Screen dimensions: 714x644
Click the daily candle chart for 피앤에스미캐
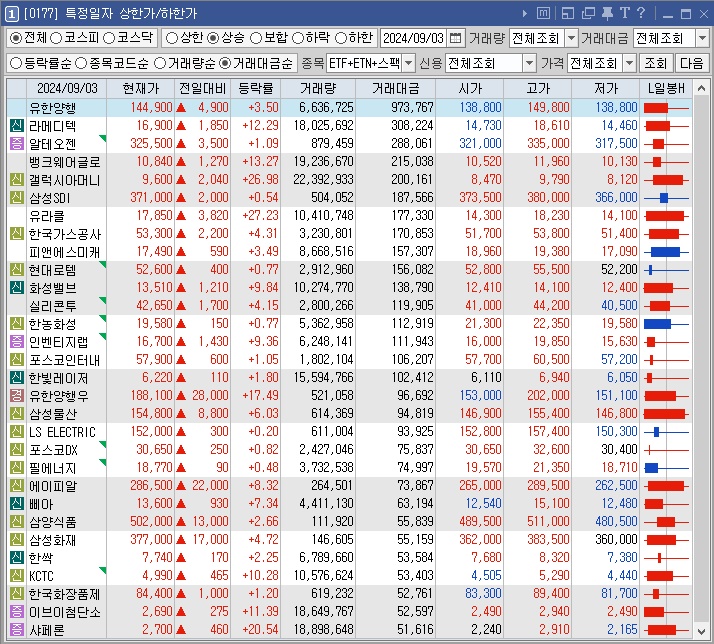[x=666, y=251]
